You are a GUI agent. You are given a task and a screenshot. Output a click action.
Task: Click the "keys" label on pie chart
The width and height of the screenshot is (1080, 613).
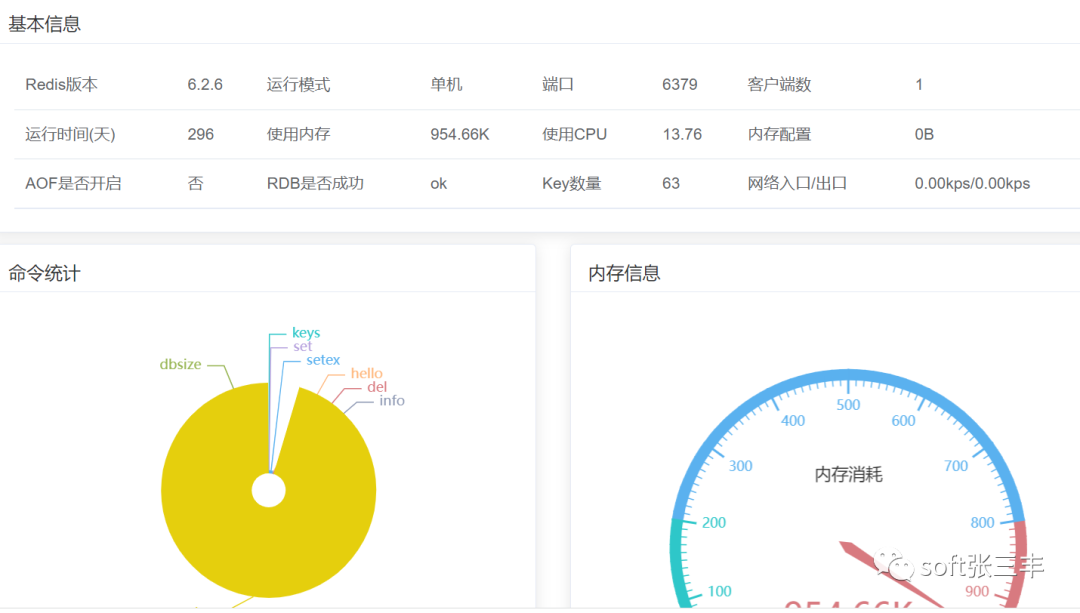coord(305,333)
